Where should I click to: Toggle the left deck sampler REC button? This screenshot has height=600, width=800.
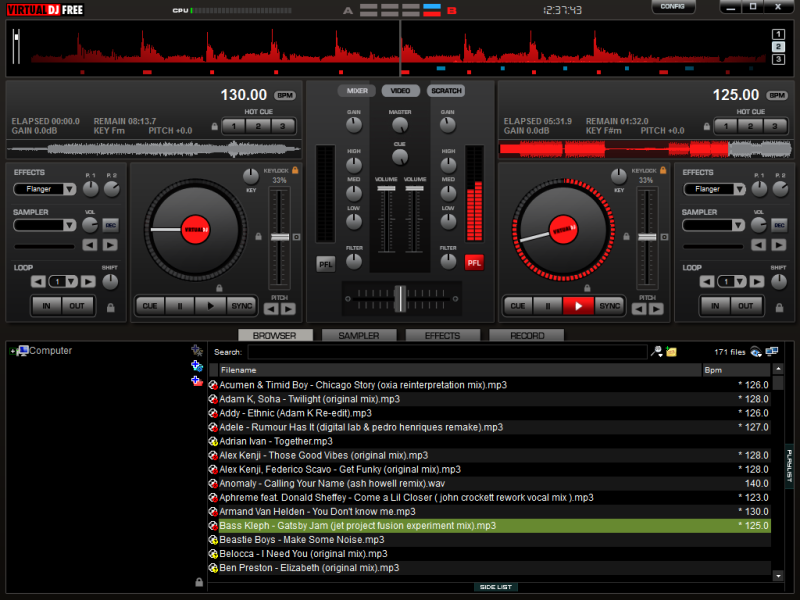click(x=110, y=225)
